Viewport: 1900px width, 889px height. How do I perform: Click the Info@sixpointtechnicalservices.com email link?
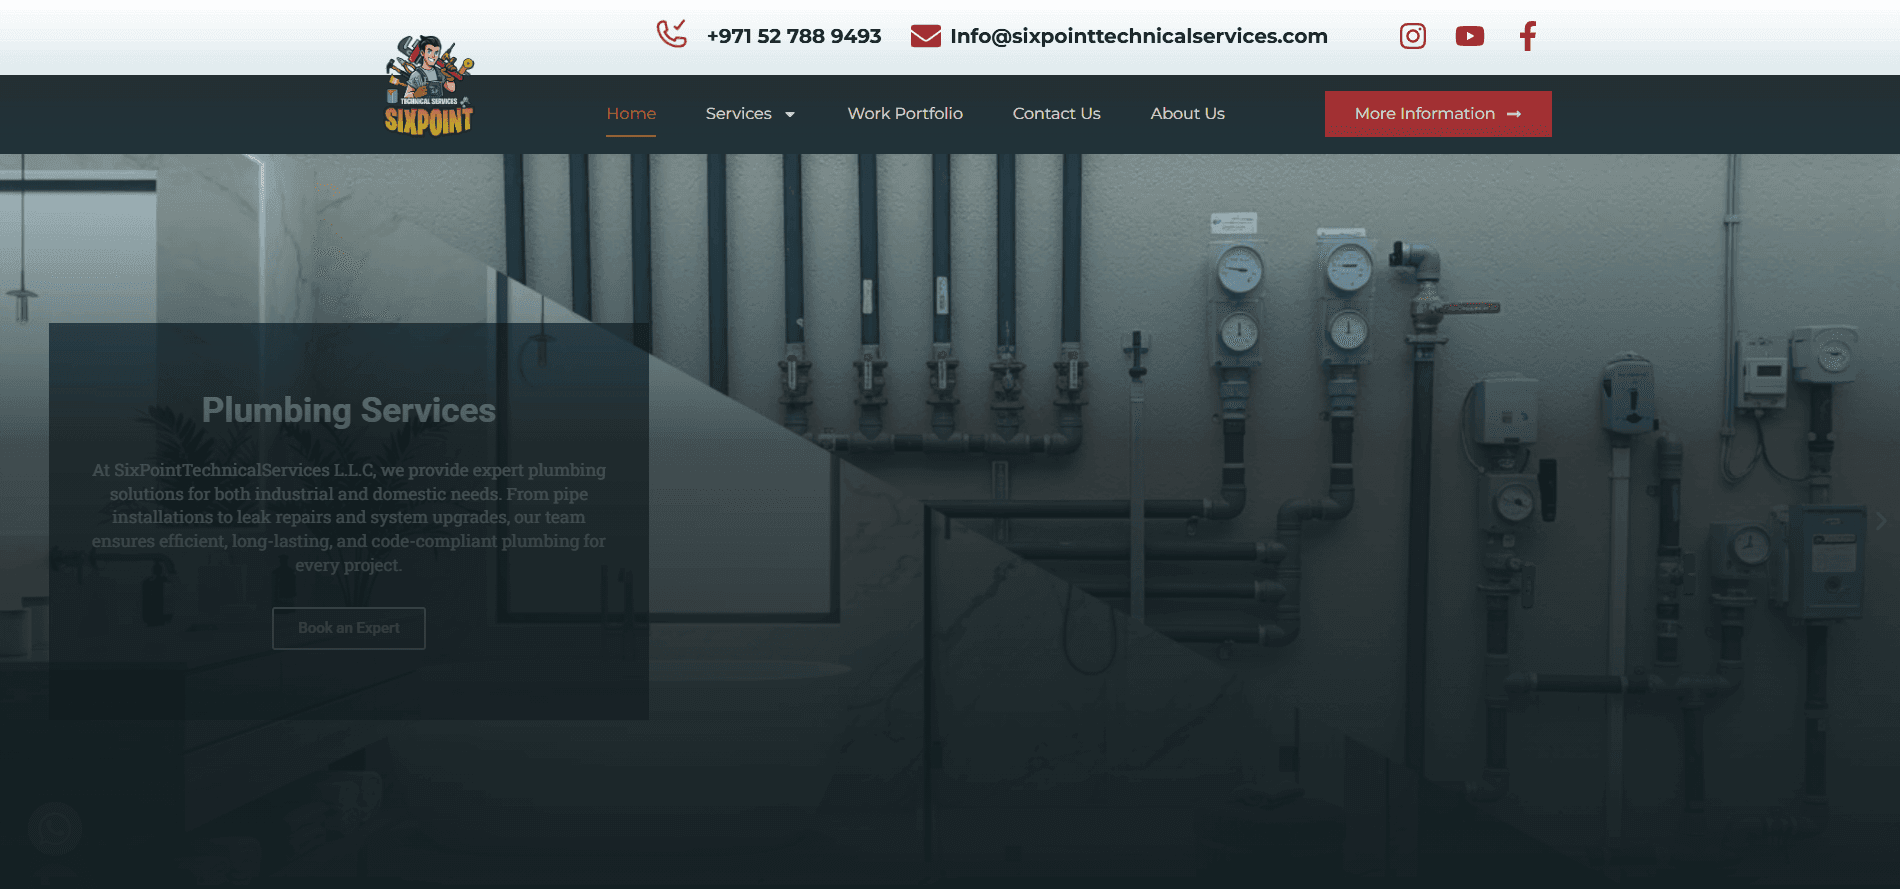click(1139, 36)
